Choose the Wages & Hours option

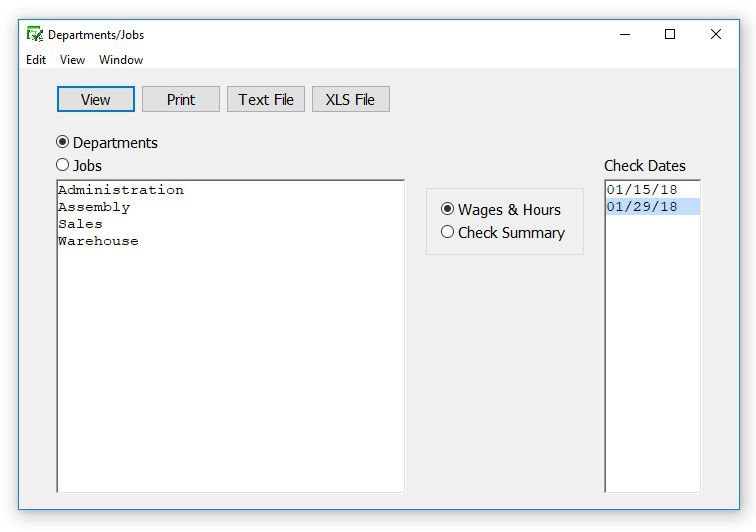448,209
